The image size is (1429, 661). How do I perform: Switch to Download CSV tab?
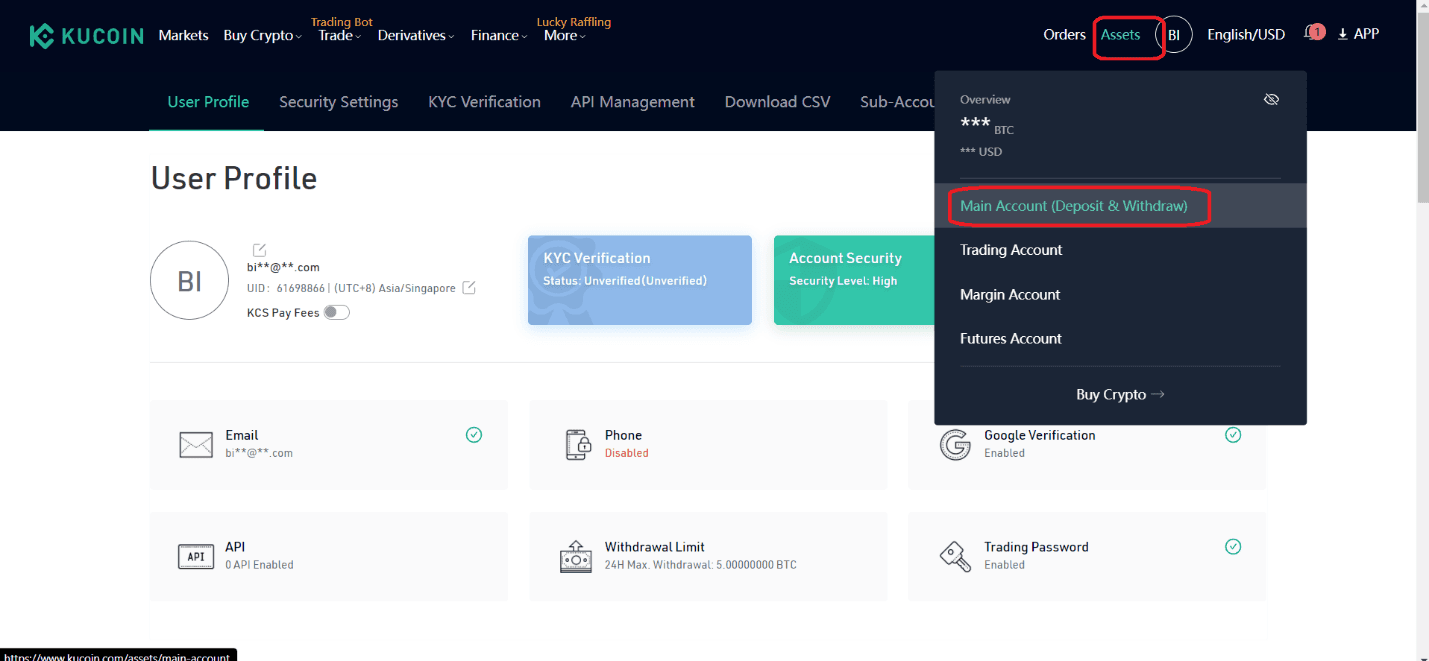(x=777, y=101)
